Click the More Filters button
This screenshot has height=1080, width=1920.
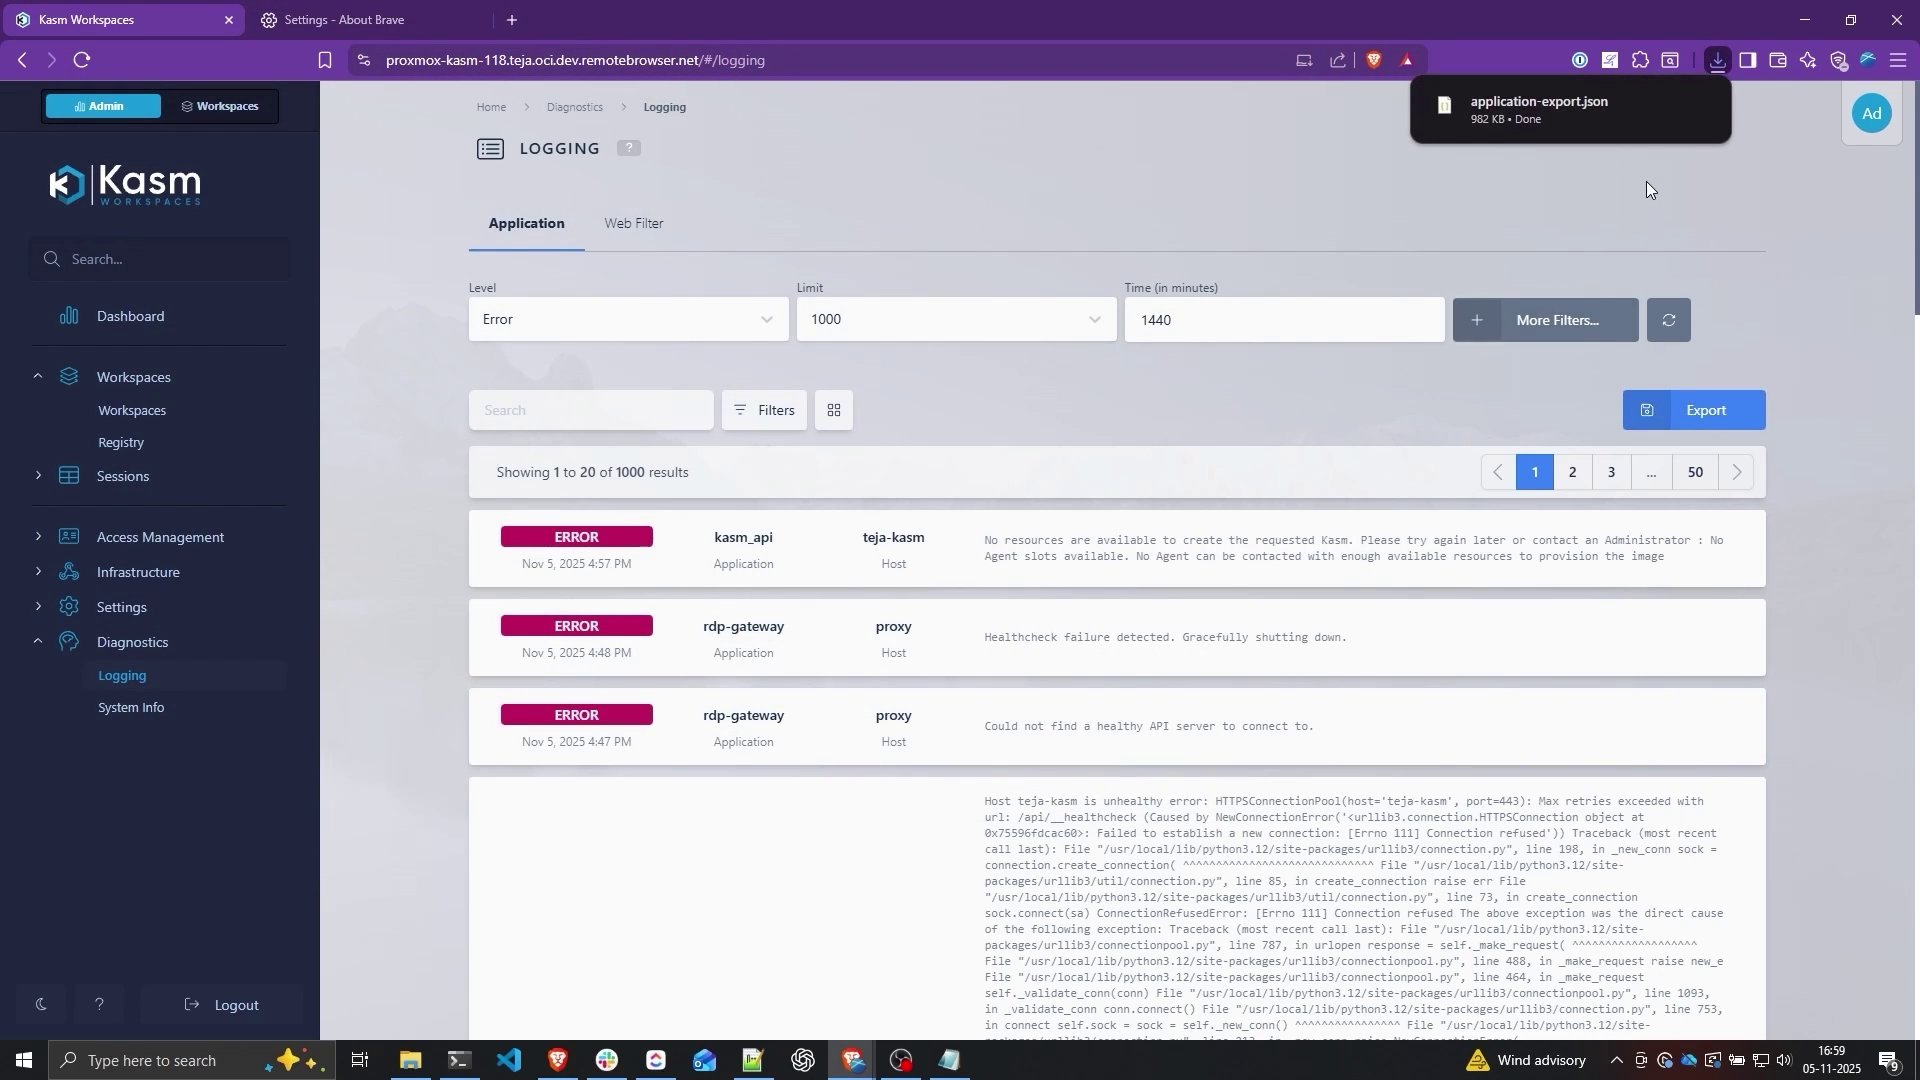coord(1545,320)
